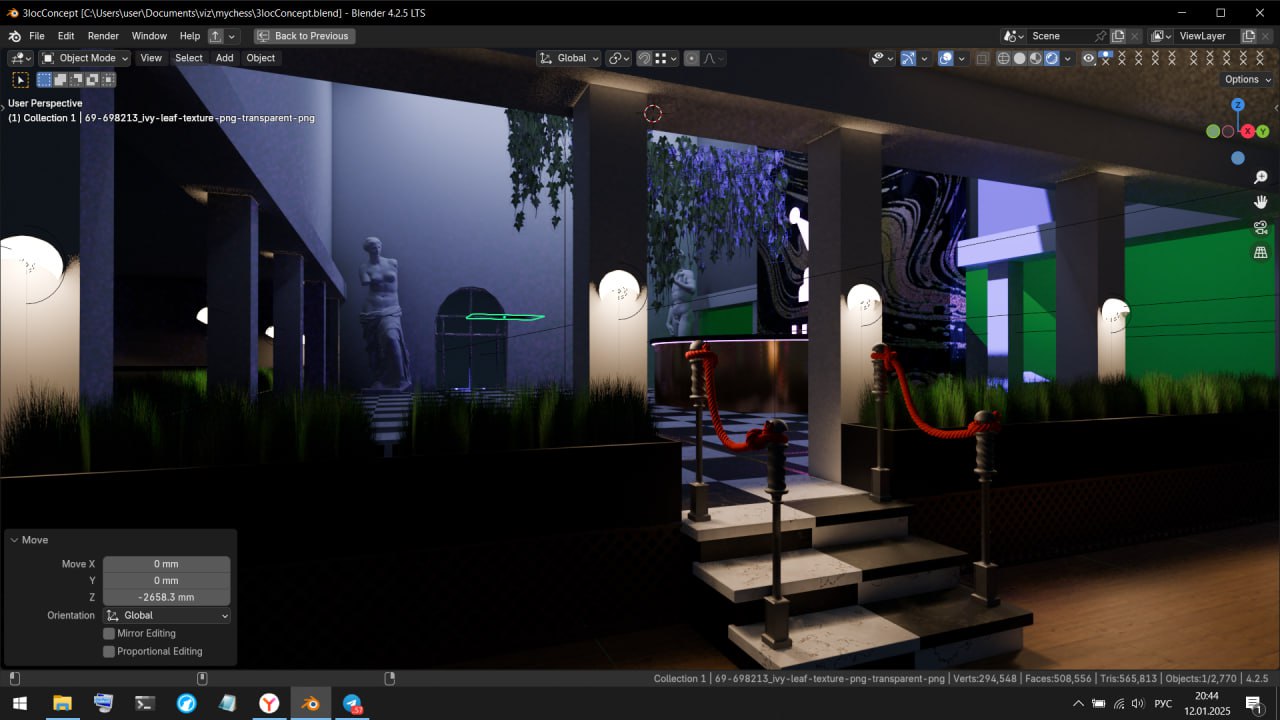Toggle the viewport gizmo display button
The width and height of the screenshot is (1280, 720).
click(908, 58)
